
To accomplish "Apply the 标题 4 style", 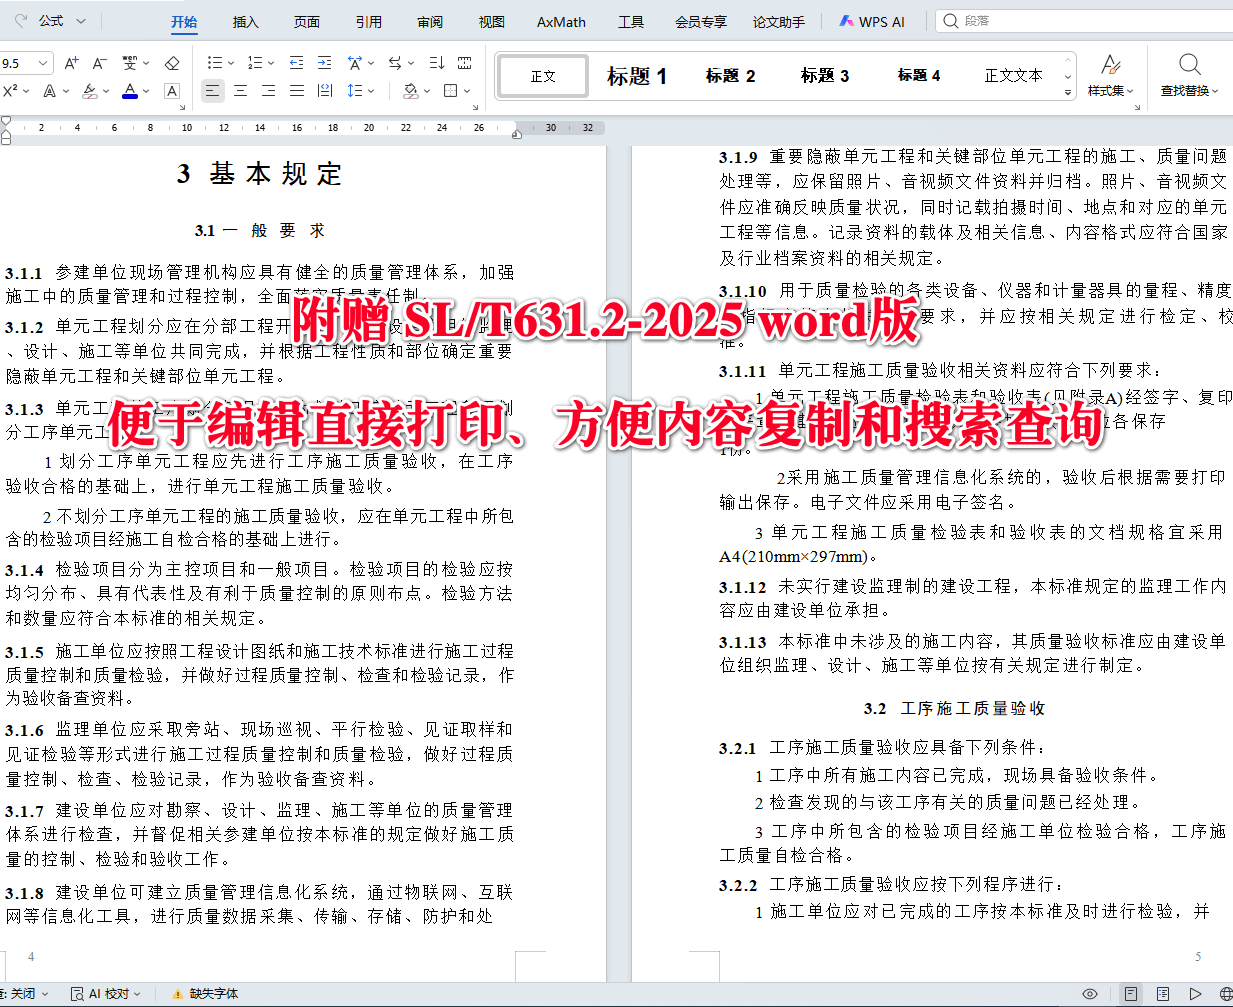I will tap(919, 76).
